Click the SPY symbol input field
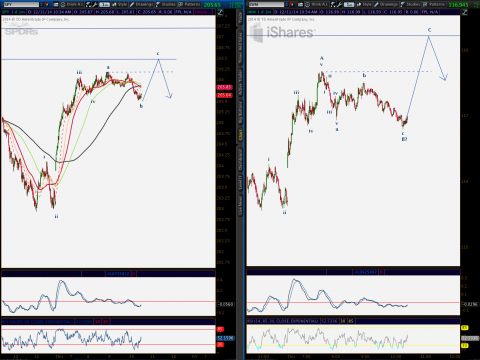 tap(21, 4)
